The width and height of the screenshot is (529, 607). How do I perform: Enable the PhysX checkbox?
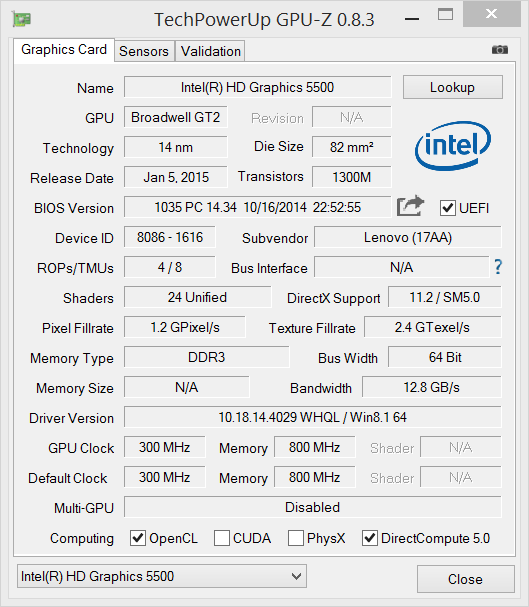[x=296, y=538]
